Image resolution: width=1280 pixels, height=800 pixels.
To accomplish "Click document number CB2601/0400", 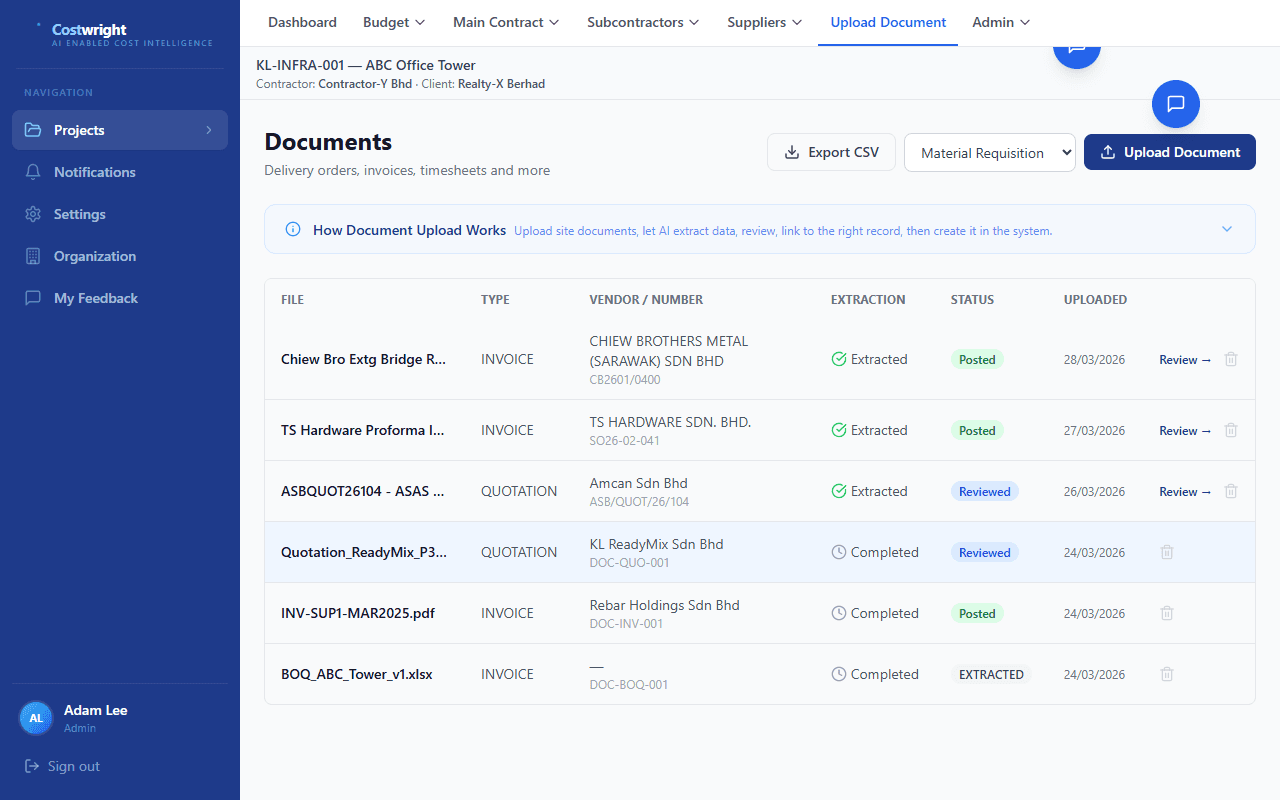I will click(x=625, y=380).
